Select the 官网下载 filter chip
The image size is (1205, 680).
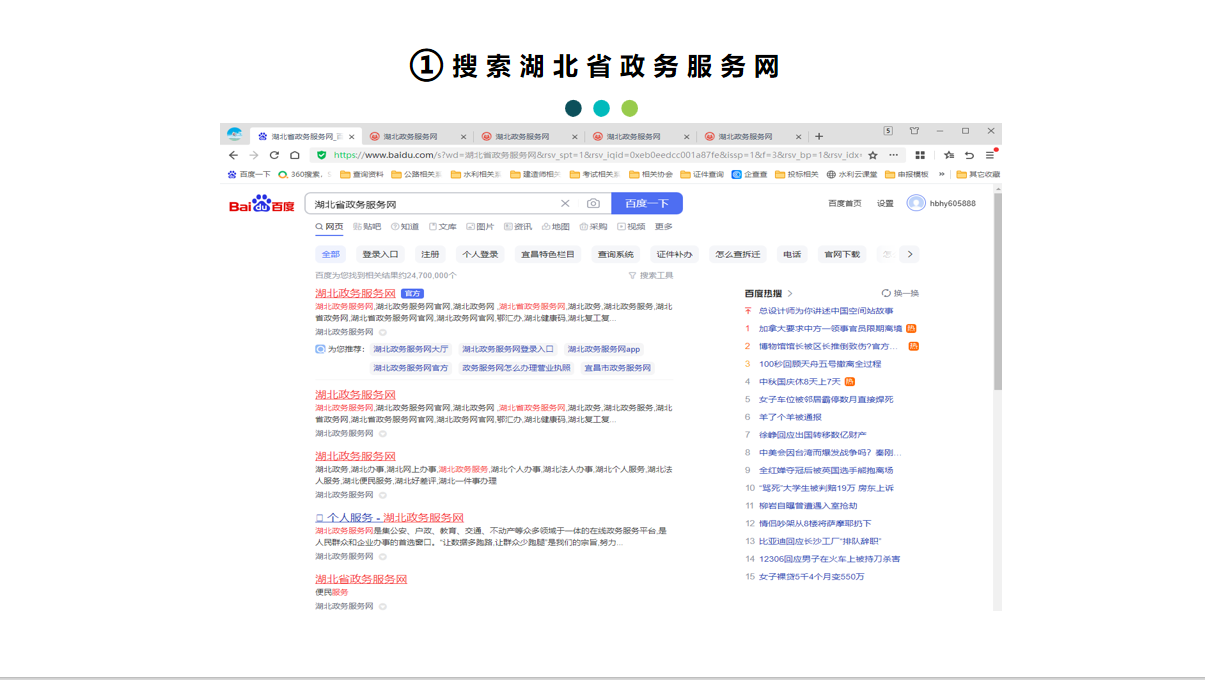point(842,254)
